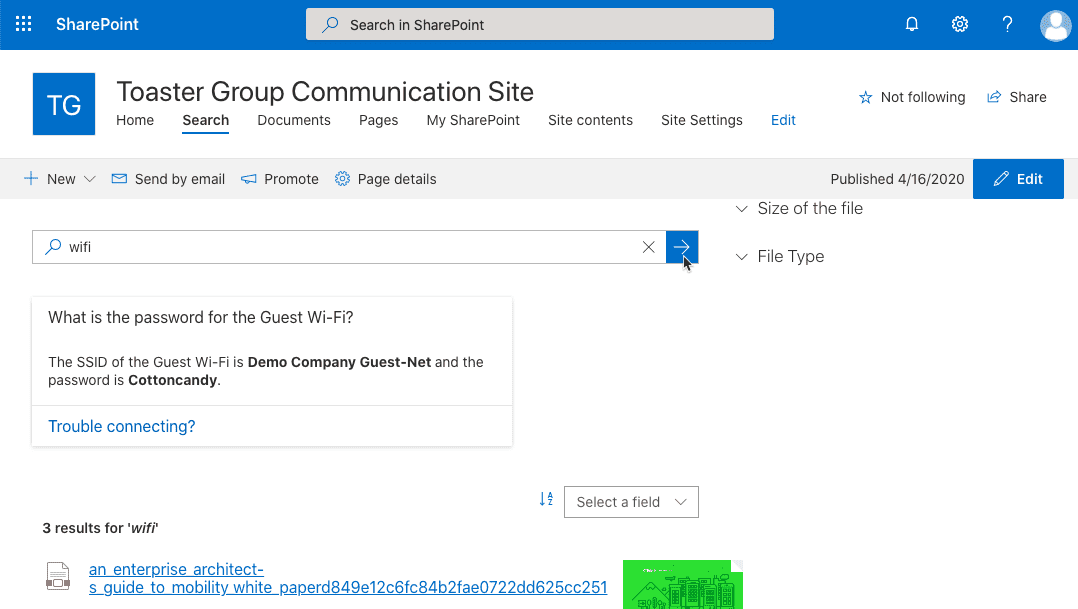This screenshot has width=1078, height=609.
Task: Click the green result thumbnail image
Action: point(683,584)
